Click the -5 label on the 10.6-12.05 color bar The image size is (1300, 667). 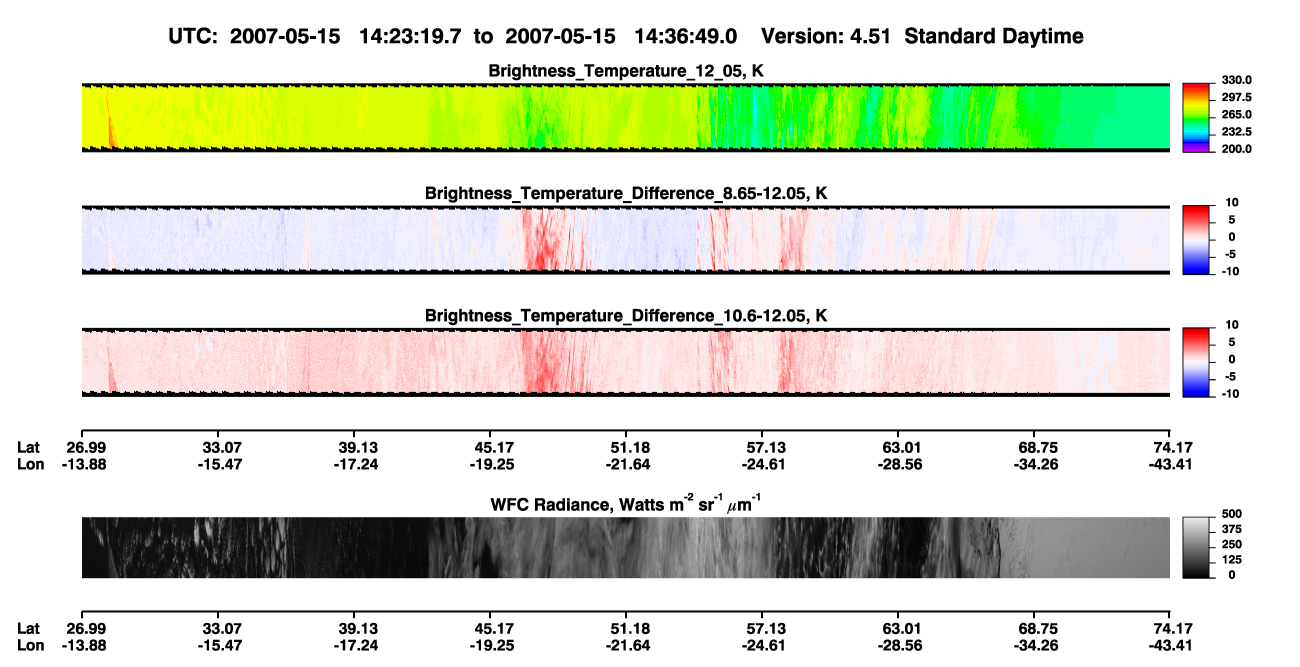pyautogui.click(x=1232, y=377)
